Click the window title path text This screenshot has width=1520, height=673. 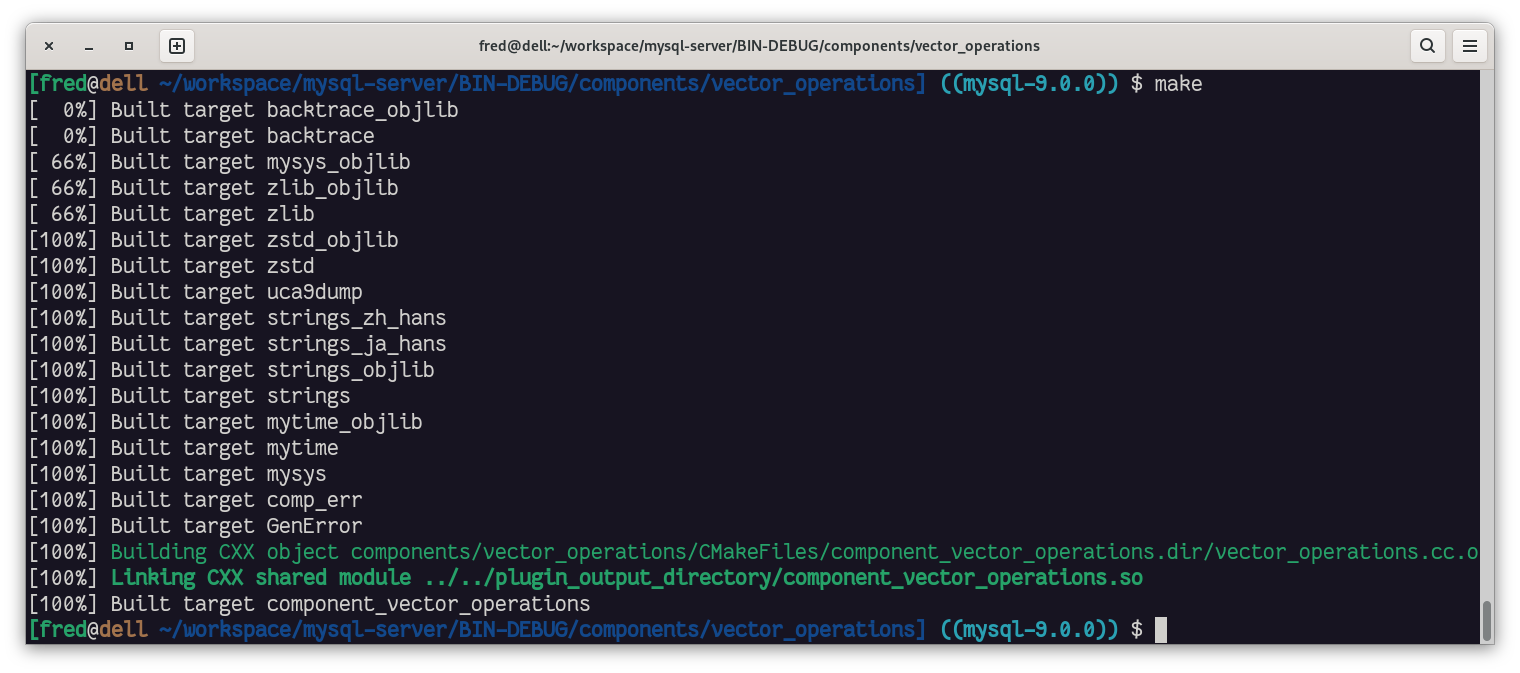759,46
